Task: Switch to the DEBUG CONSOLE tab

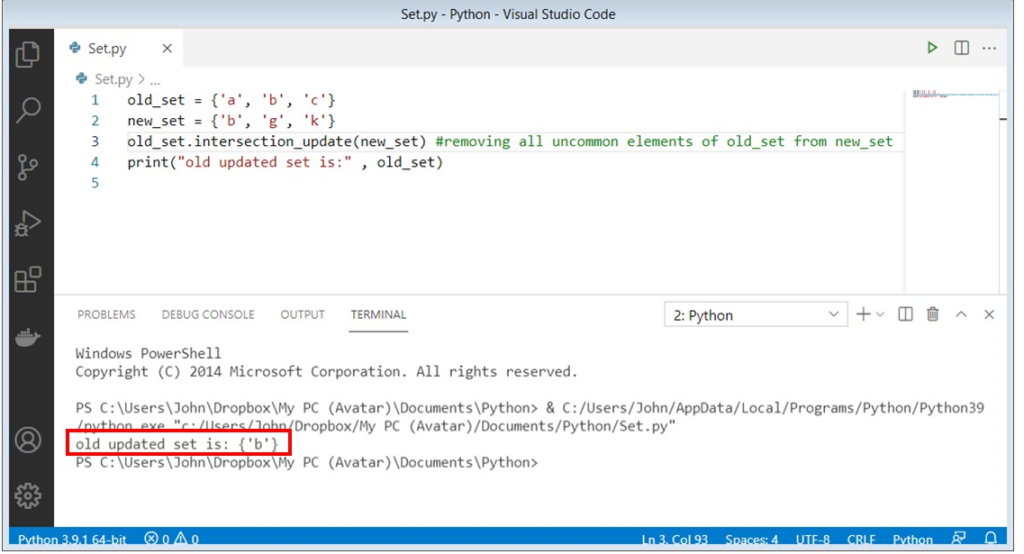Action: pos(208,314)
